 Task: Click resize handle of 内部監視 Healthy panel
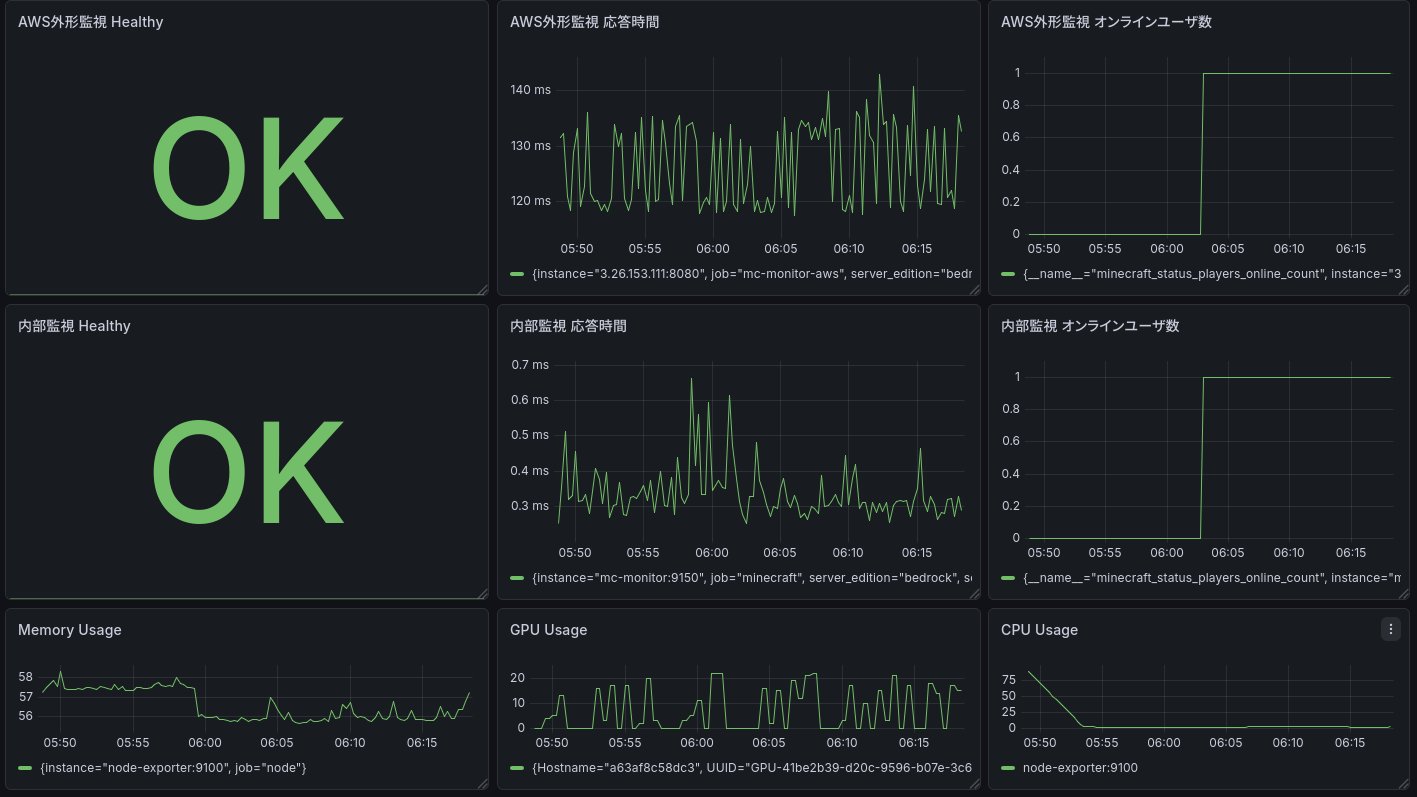(x=482, y=593)
